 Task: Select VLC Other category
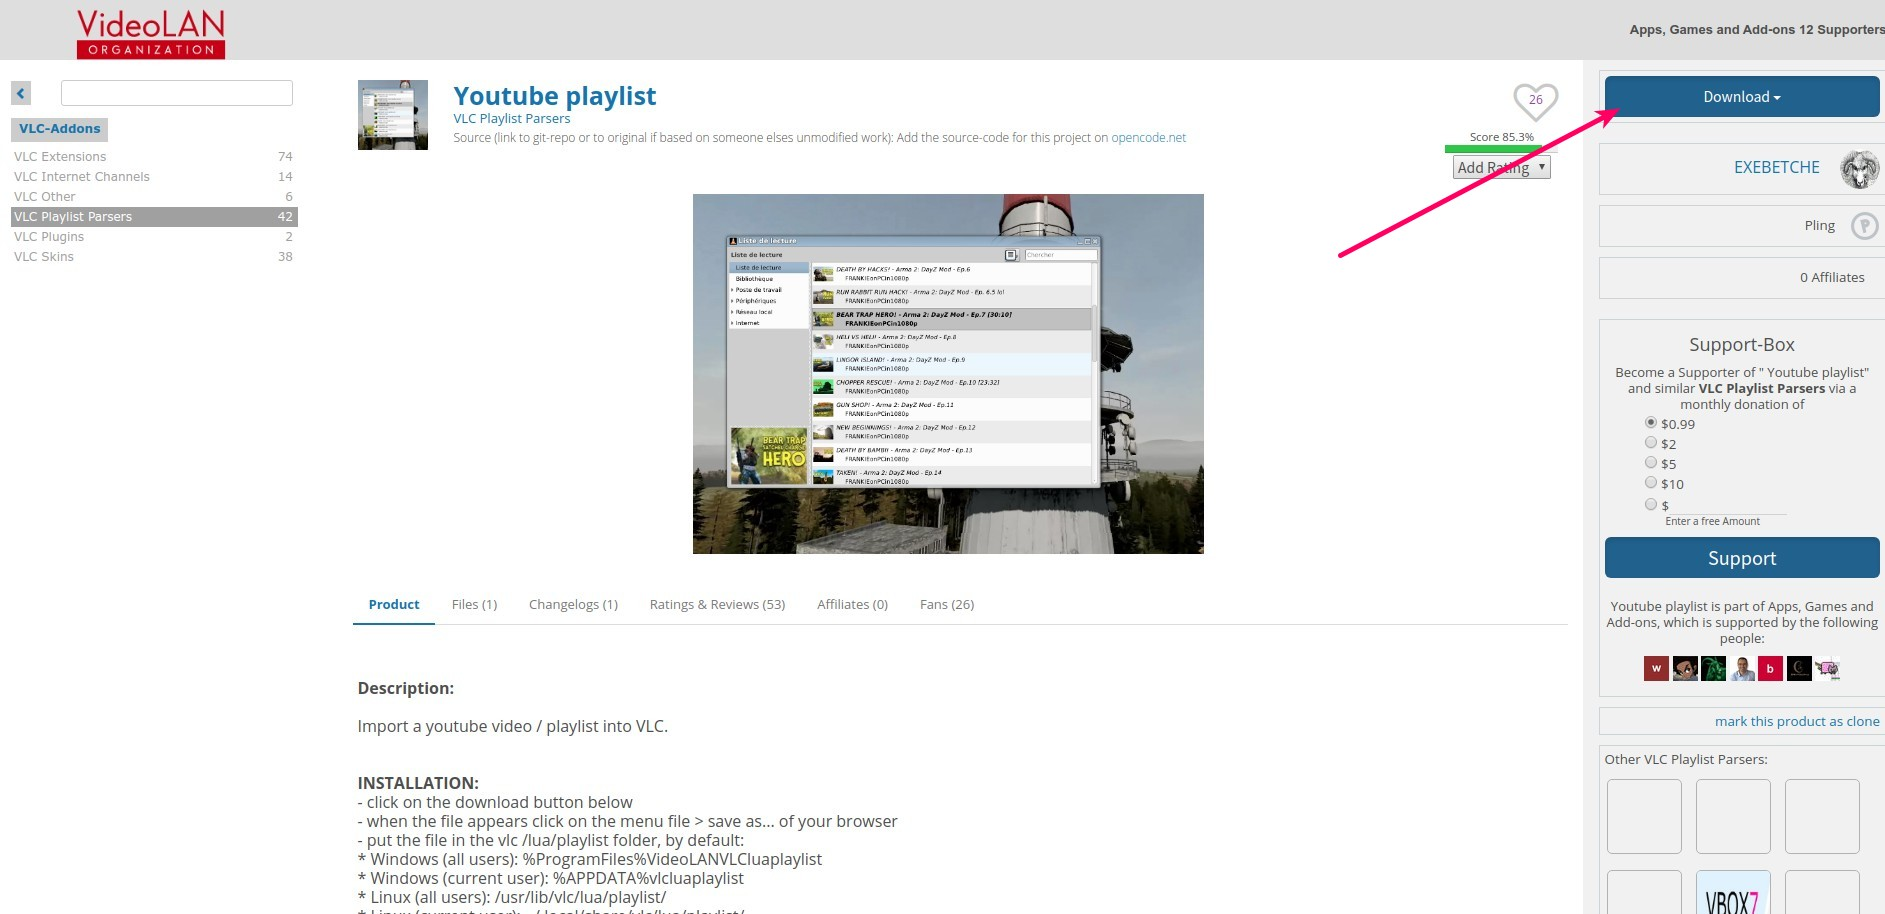tap(154, 196)
